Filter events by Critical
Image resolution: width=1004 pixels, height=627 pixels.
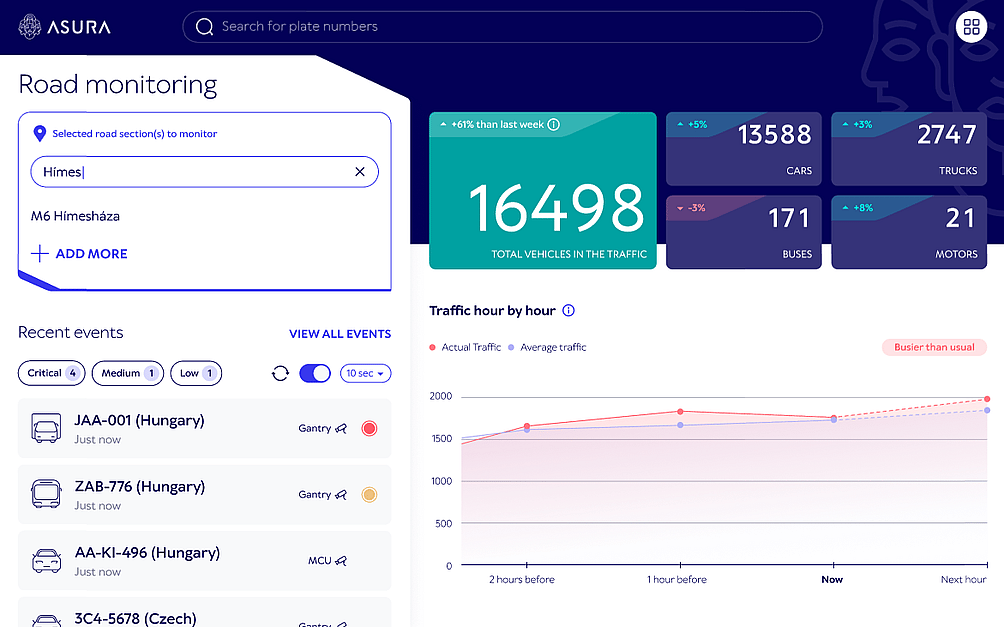click(51, 373)
